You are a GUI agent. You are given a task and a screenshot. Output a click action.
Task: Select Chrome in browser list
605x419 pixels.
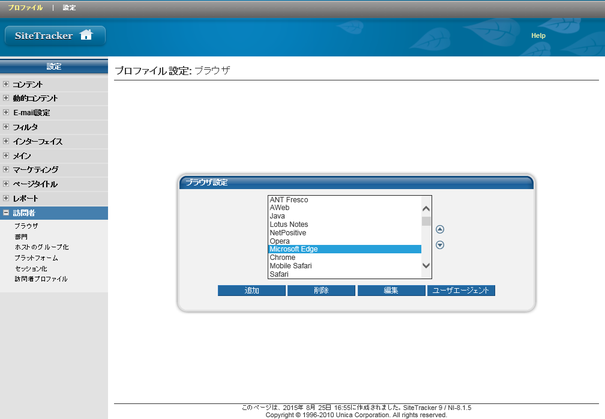pyautogui.click(x=345, y=257)
